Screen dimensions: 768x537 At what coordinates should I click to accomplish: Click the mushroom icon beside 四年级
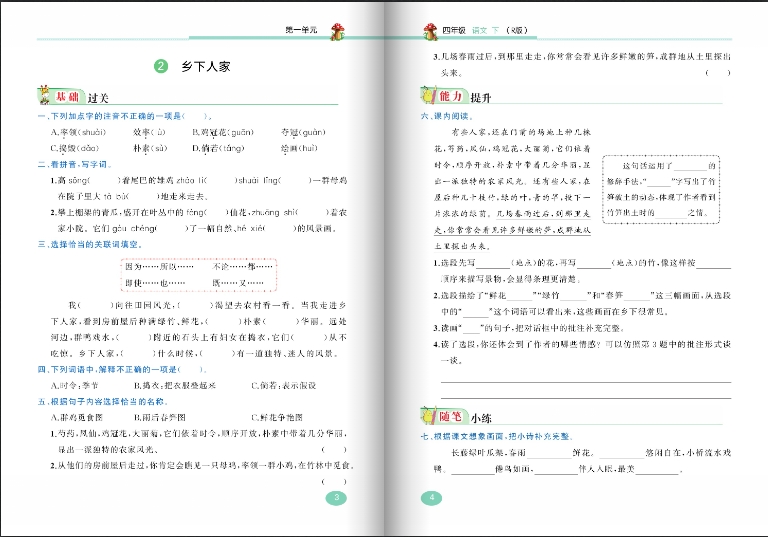pyautogui.click(x=431, y=31)
